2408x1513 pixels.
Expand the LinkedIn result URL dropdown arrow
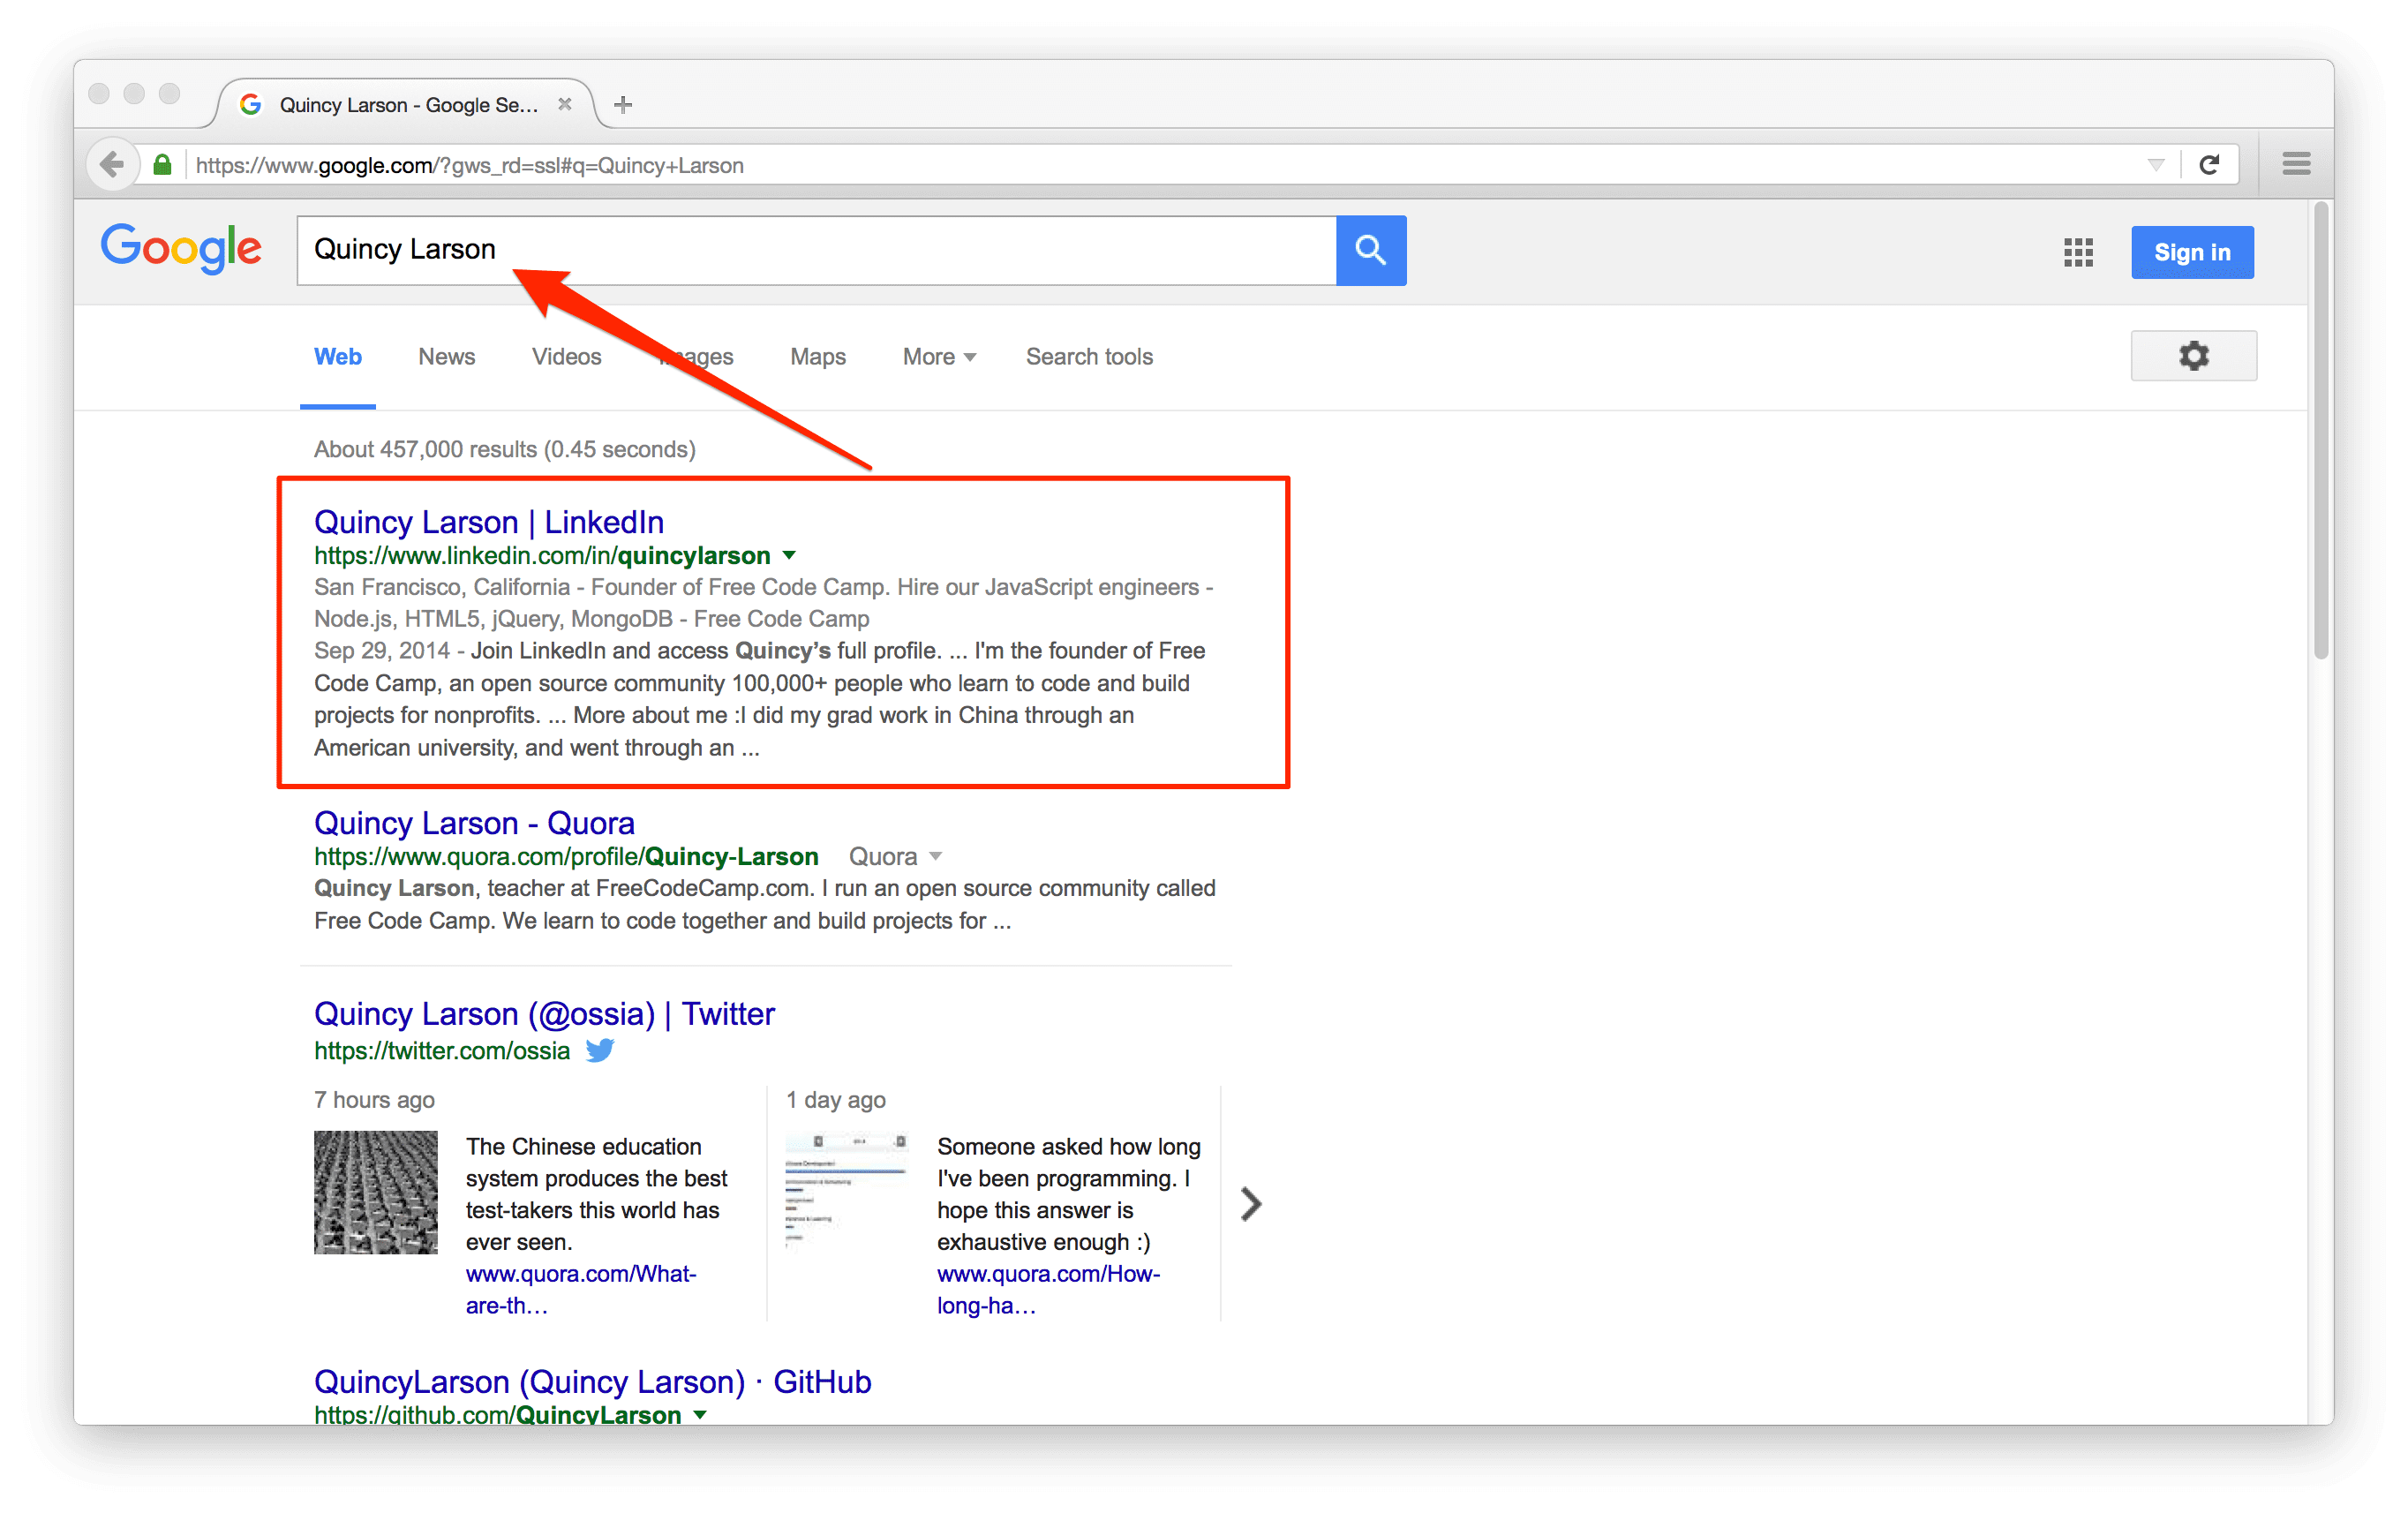coord(789,555)
